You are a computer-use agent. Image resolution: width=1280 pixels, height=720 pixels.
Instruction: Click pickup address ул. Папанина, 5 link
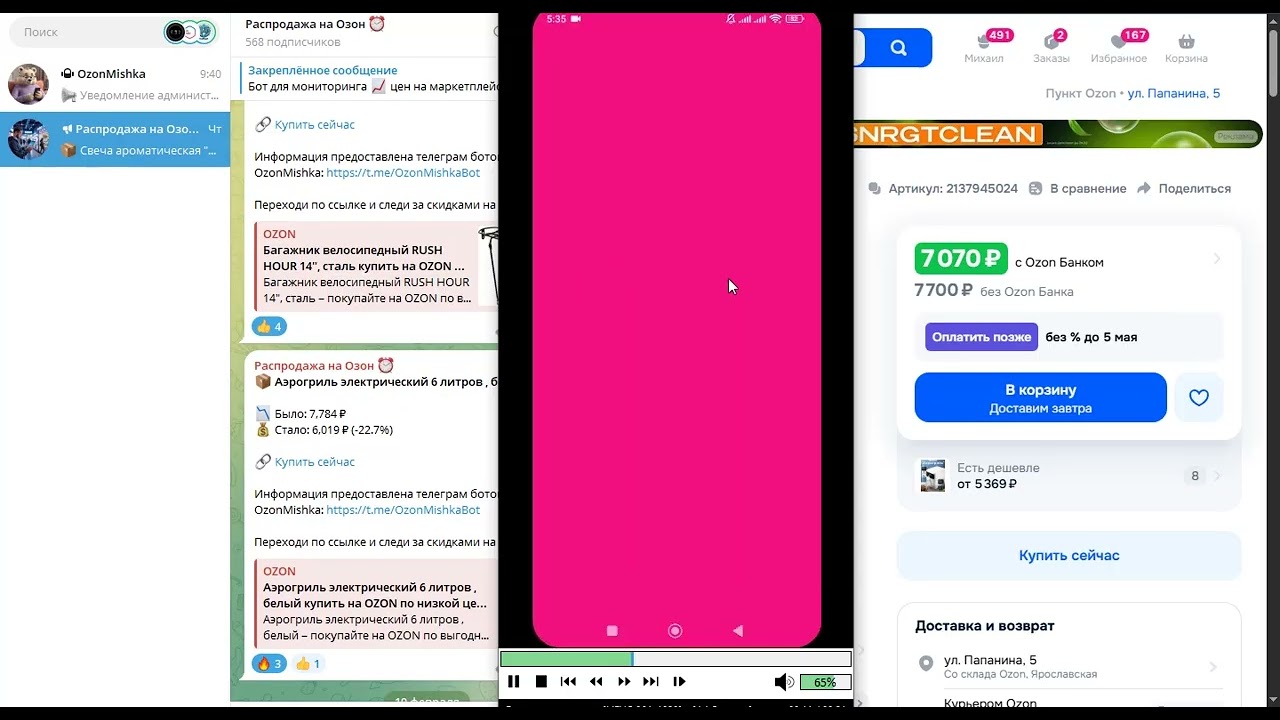point(1174,94)
